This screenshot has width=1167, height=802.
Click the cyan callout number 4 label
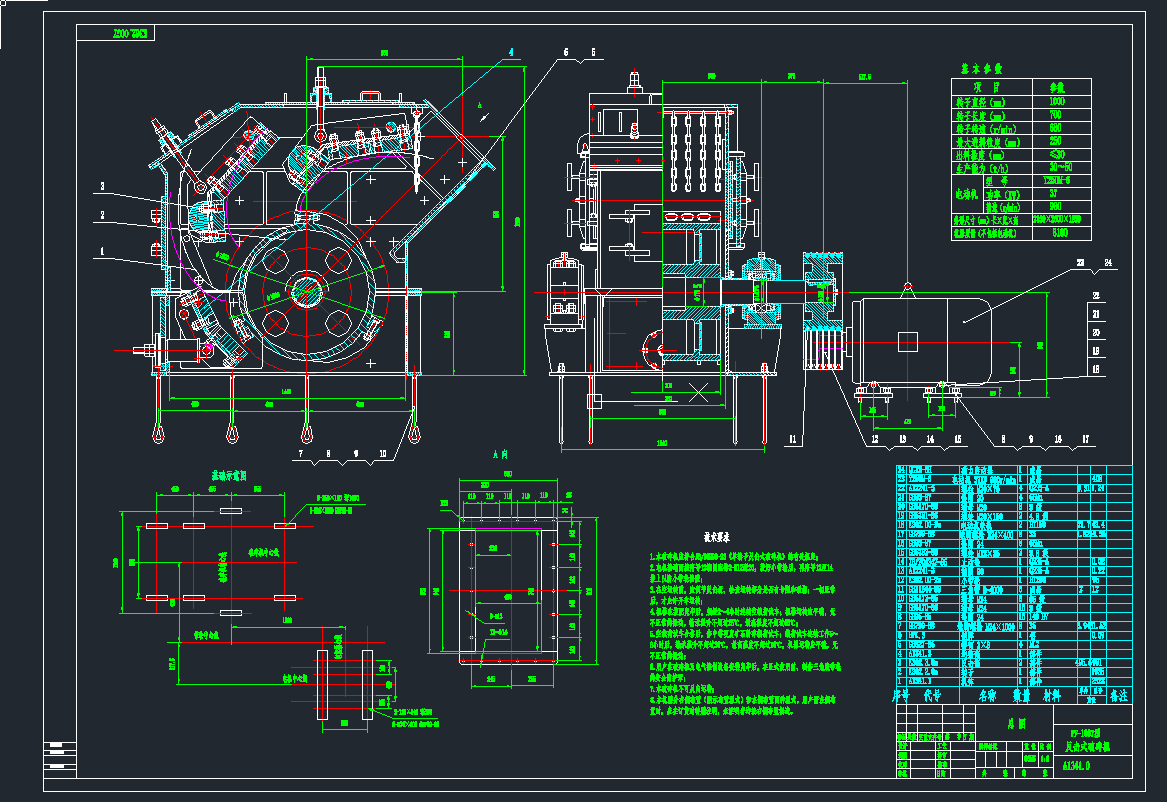click(x=510, y=52)
